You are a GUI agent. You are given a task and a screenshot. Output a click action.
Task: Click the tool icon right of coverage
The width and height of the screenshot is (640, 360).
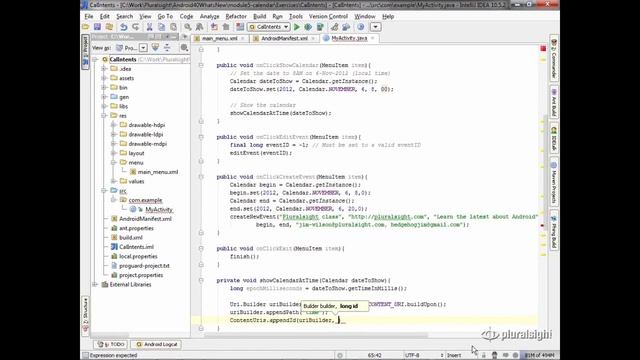point(334,27)
